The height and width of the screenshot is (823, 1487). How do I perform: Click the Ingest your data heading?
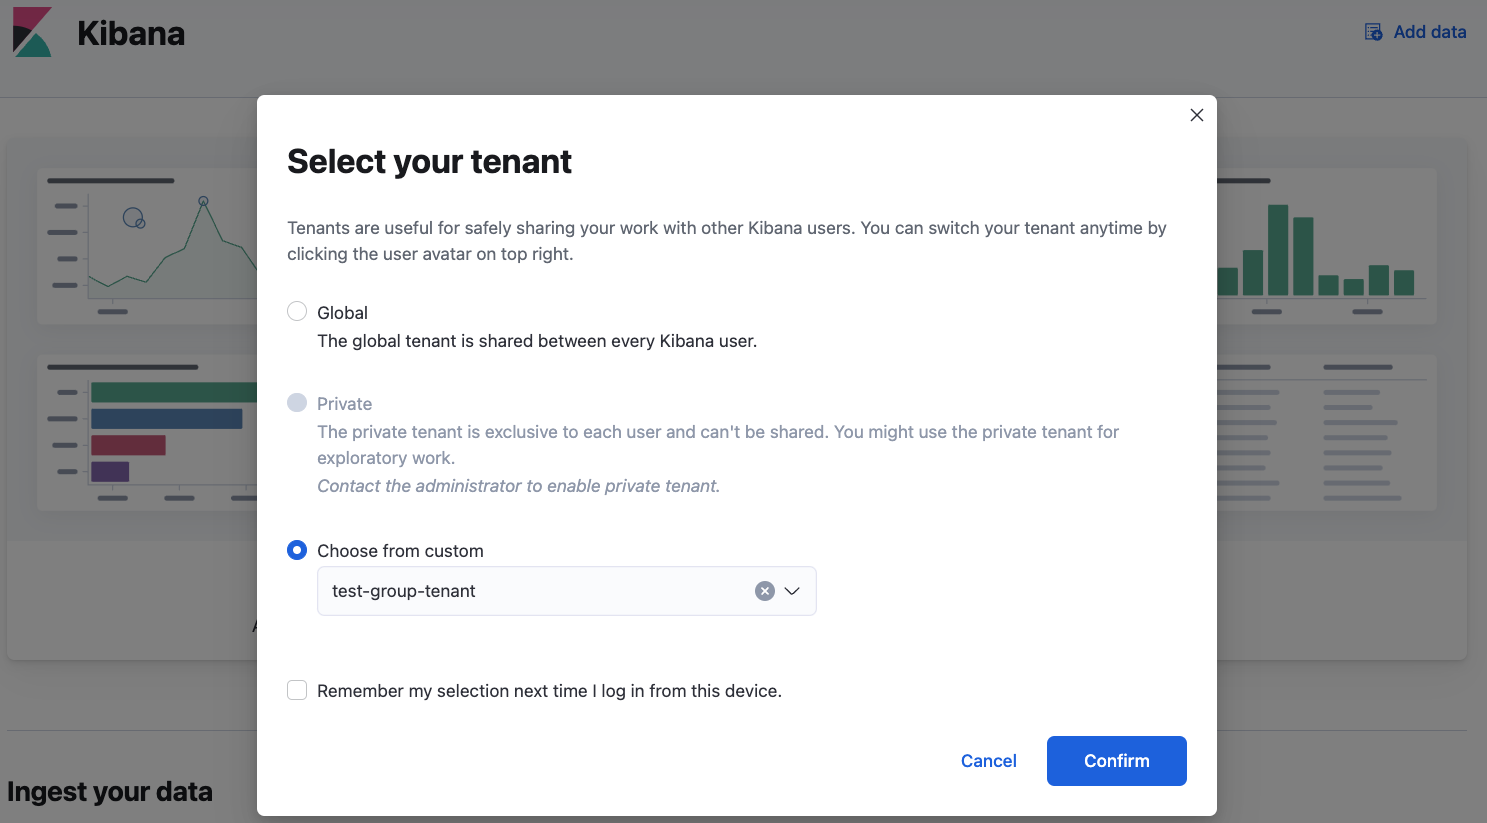point(110,791)
